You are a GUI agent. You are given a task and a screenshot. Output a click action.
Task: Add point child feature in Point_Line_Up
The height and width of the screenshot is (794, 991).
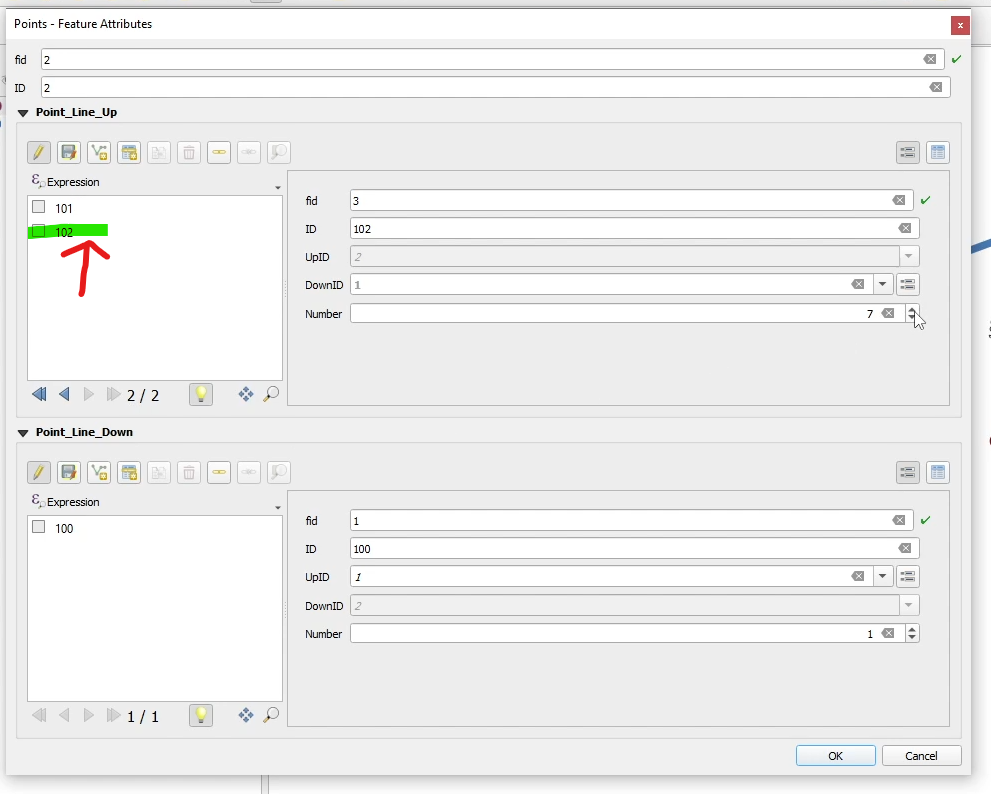coord(99,152)
